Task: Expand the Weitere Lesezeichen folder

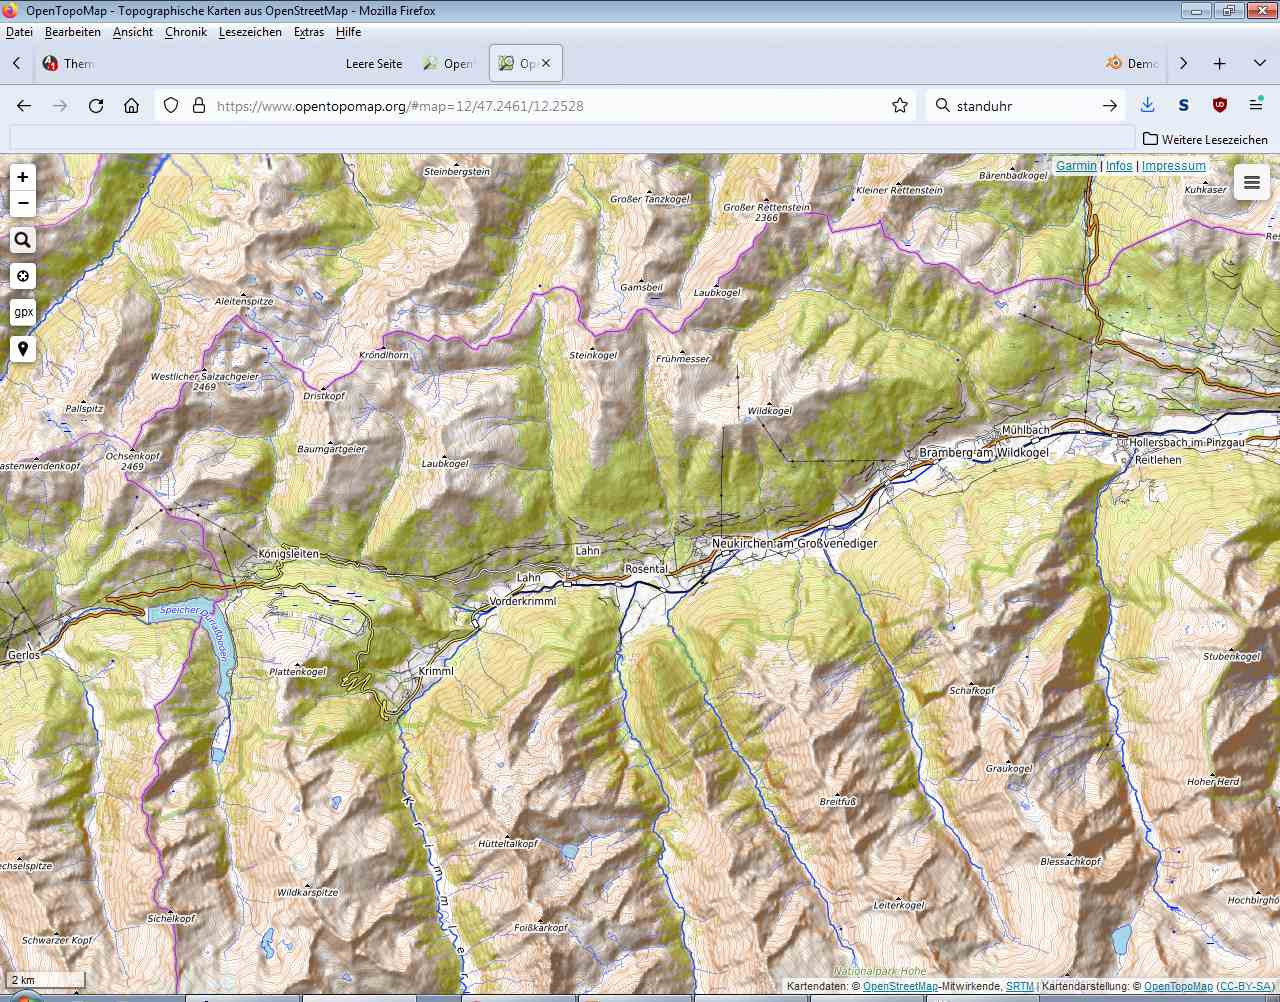Action: coord(1205,139)
